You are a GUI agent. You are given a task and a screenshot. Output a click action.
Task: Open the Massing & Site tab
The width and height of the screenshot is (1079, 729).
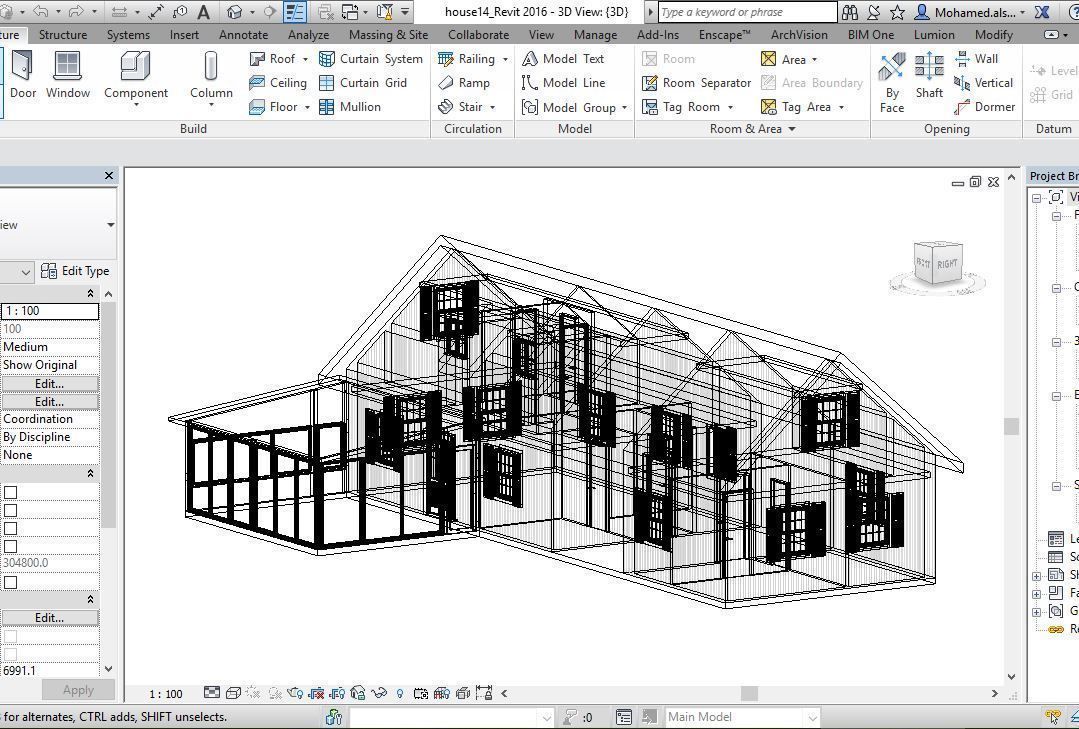pos(388,34)
